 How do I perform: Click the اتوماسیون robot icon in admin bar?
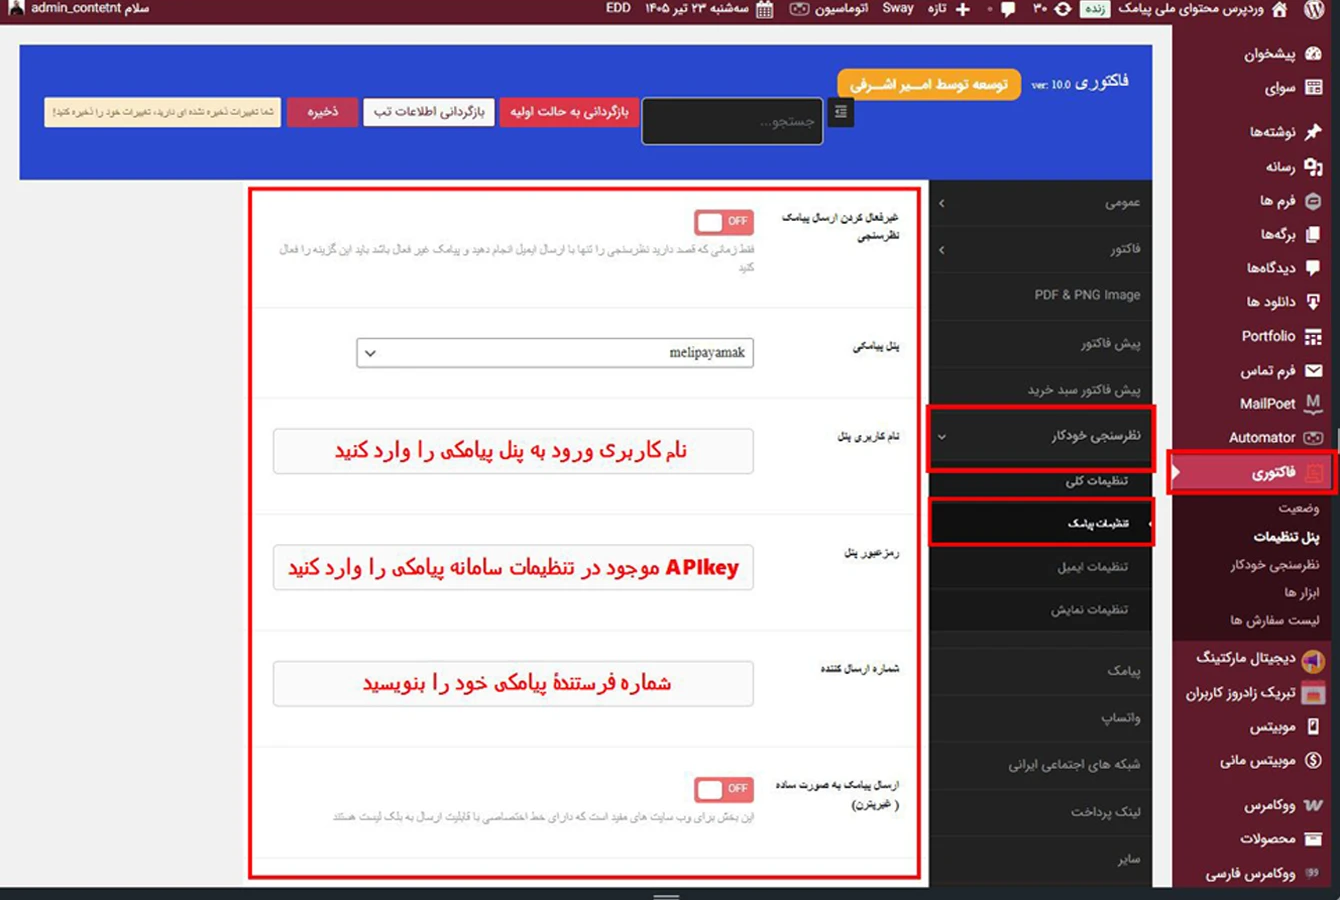click(x=800, y=9)
